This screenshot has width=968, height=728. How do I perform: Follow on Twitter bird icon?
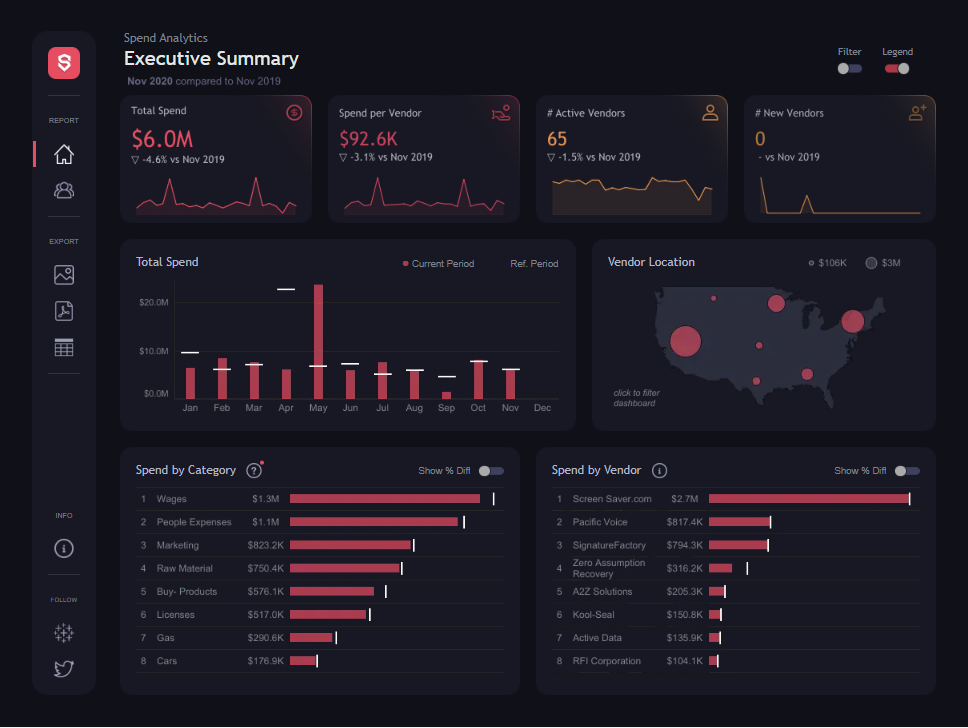point(64,669)
